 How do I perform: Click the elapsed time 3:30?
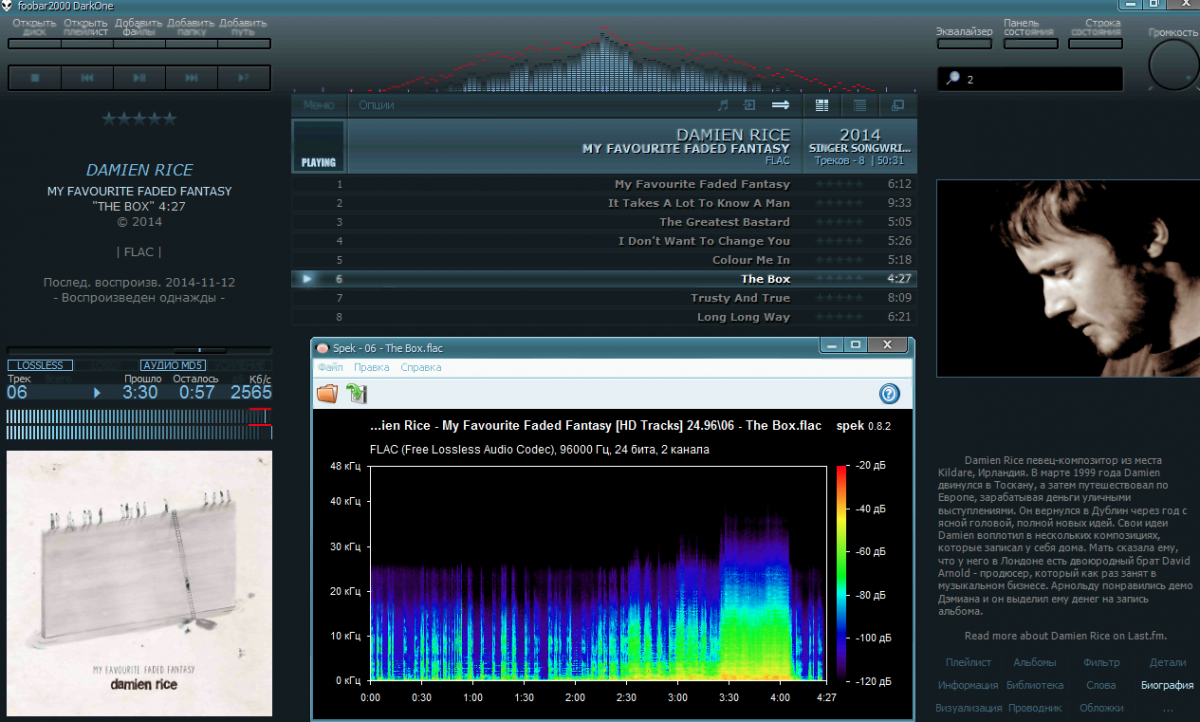(x=140, y=392)
